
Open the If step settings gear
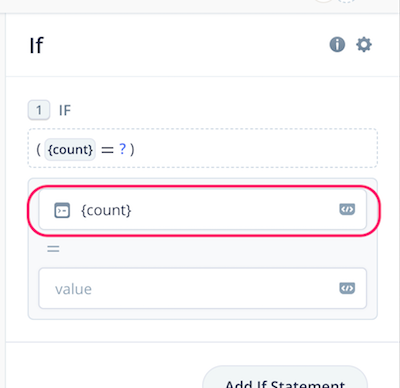[364, 44]
